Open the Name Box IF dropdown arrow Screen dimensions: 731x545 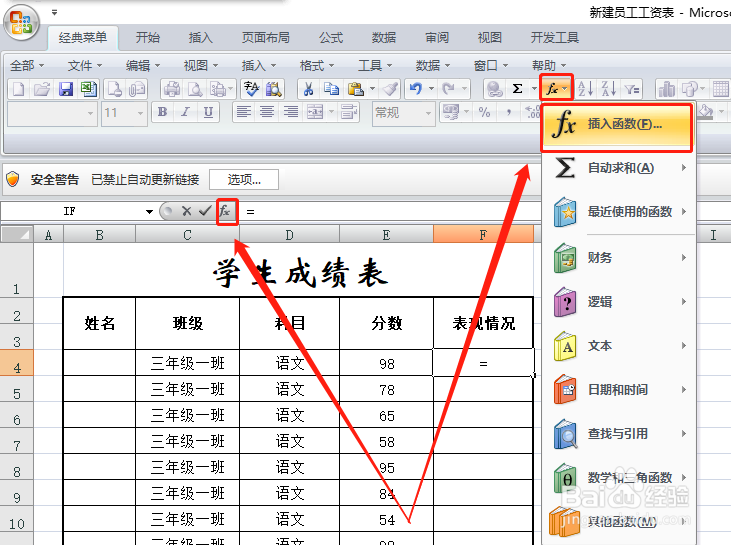click(x=149, y=212)
